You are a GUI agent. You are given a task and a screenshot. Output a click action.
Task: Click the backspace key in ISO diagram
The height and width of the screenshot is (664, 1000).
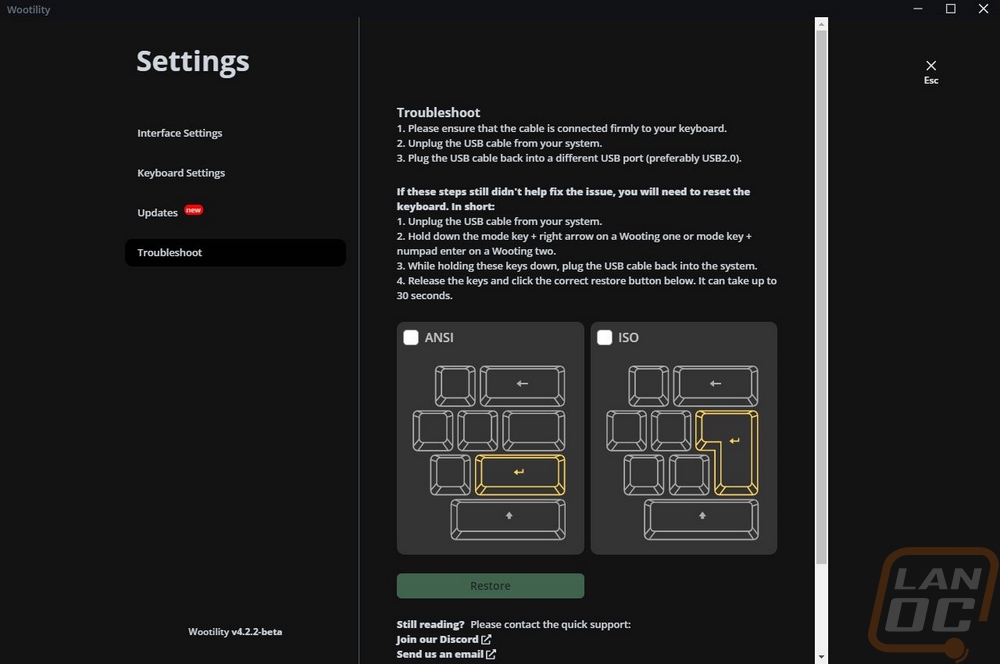716,385
